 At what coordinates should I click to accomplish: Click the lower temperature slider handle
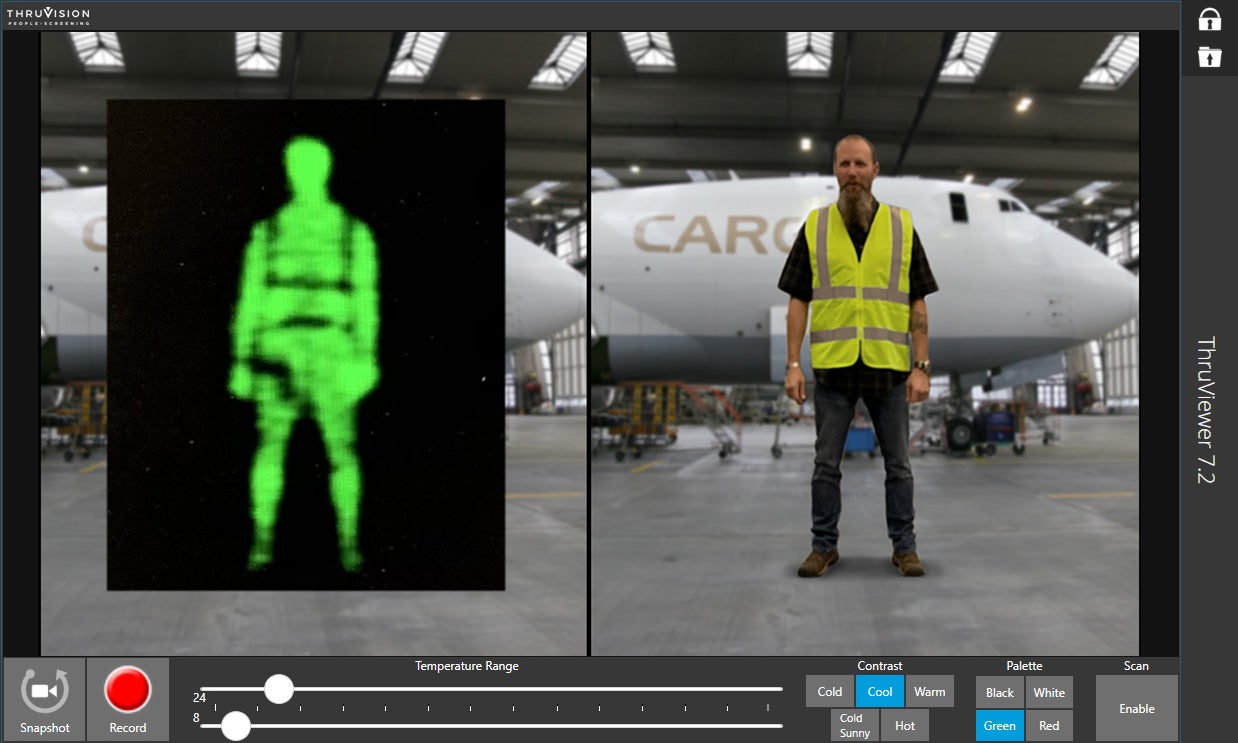[x=235, y=726]
